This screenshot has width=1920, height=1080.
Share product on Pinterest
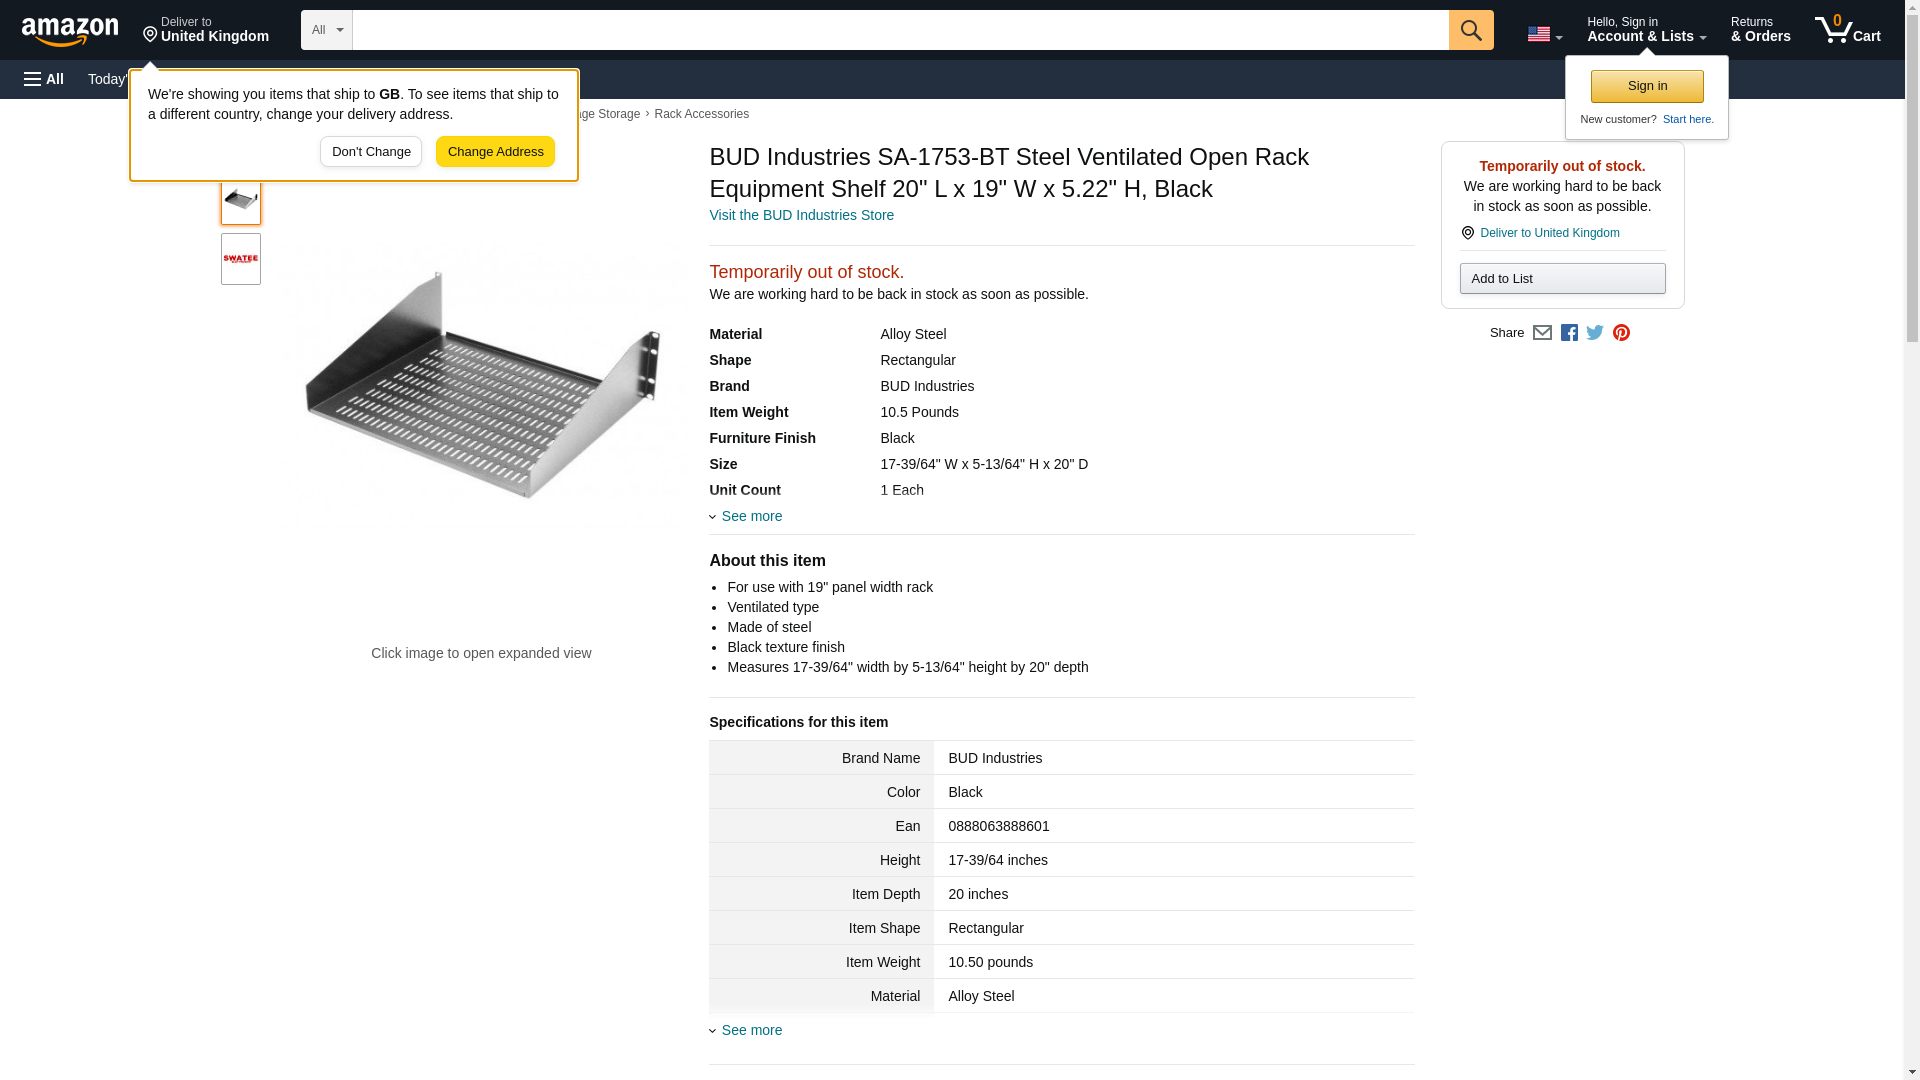click(1621, 333)
